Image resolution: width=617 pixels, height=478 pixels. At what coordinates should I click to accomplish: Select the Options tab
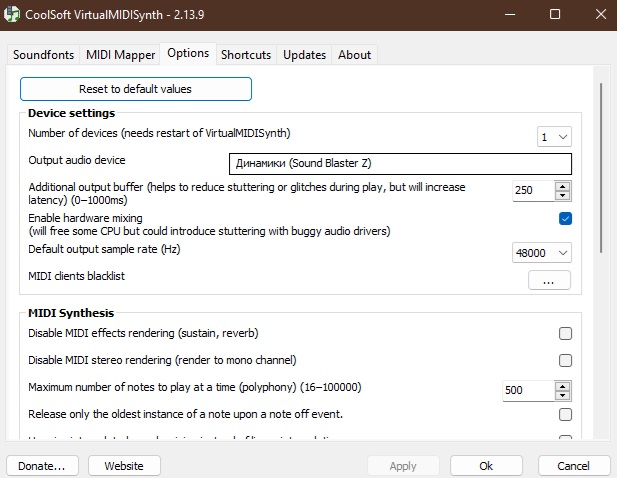[188, 53]
